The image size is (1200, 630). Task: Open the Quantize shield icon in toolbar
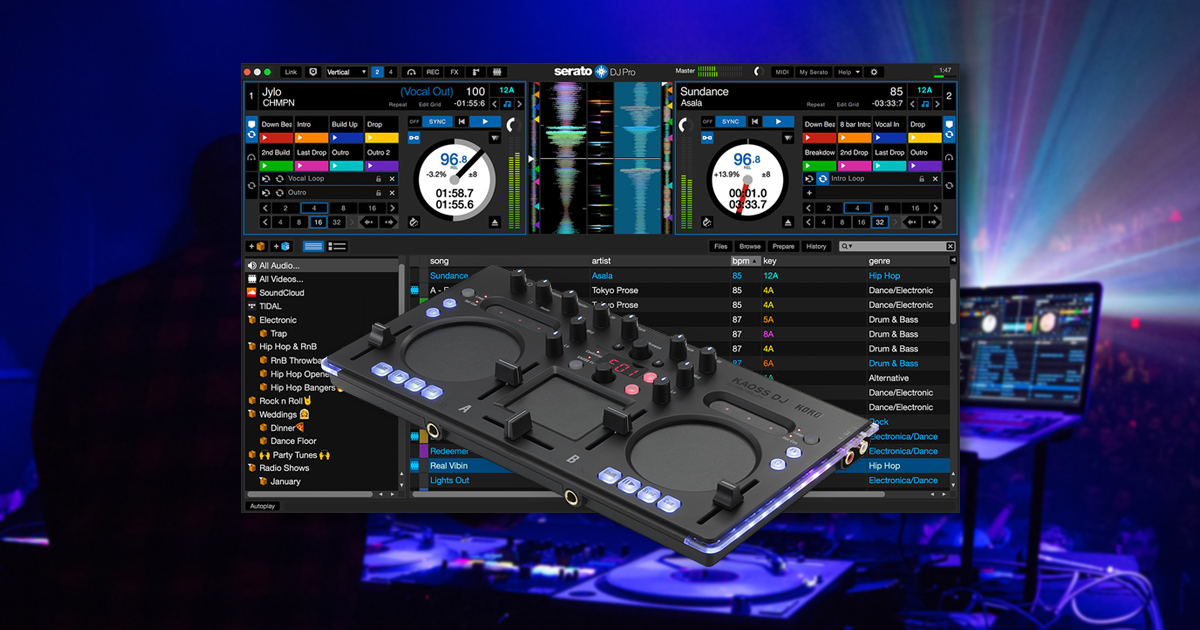[x=313, y=72]
